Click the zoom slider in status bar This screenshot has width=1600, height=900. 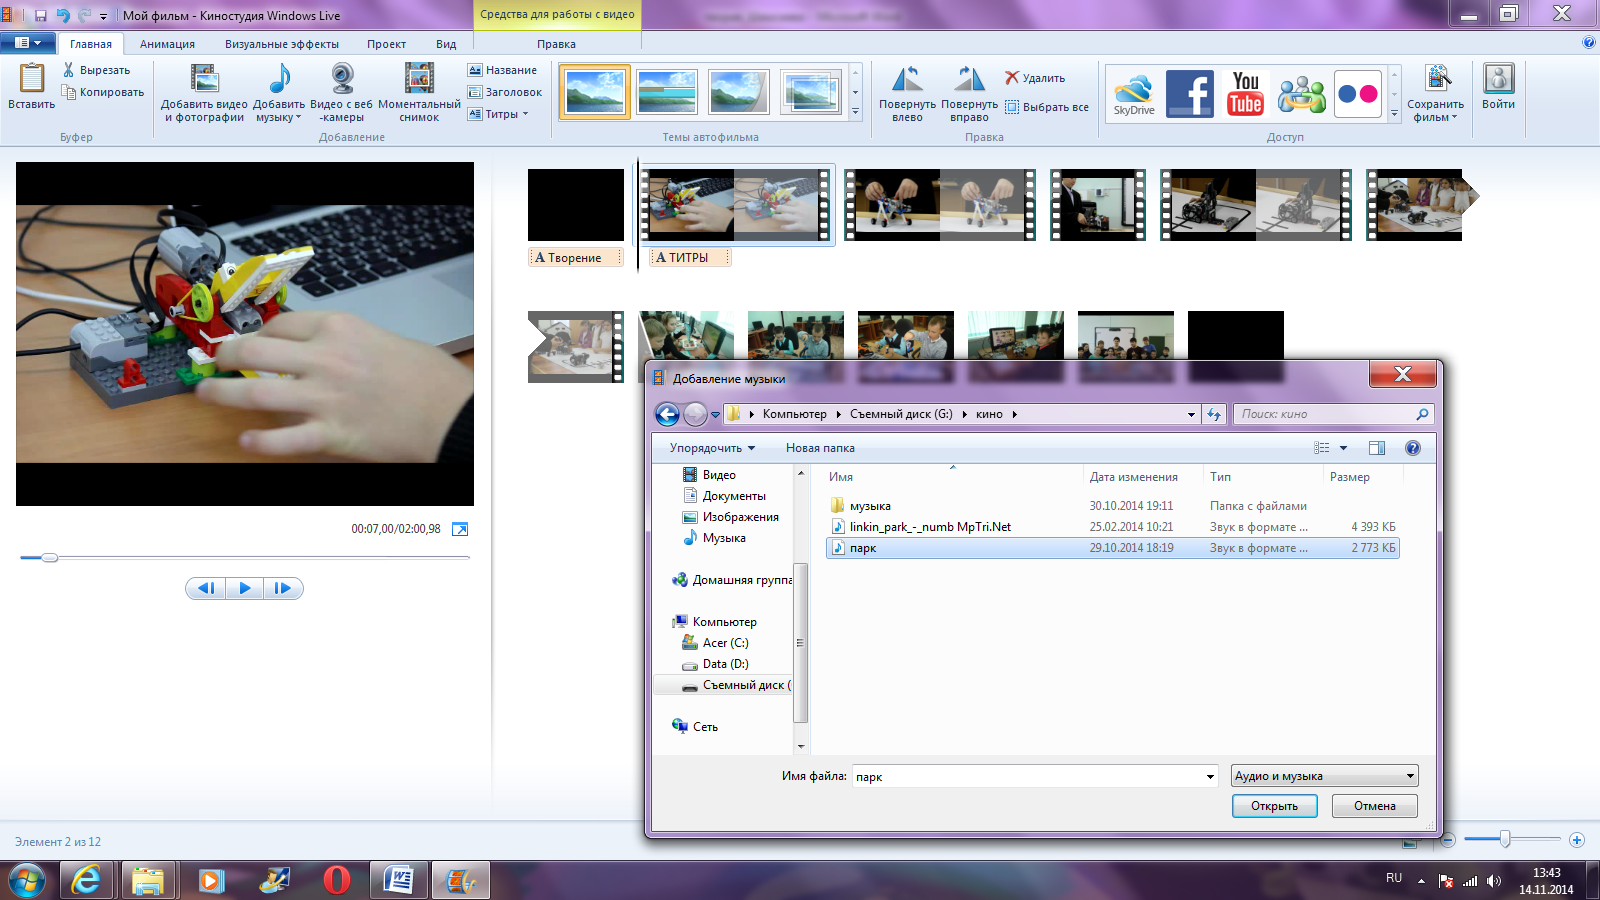click(x=1504, y=840)
